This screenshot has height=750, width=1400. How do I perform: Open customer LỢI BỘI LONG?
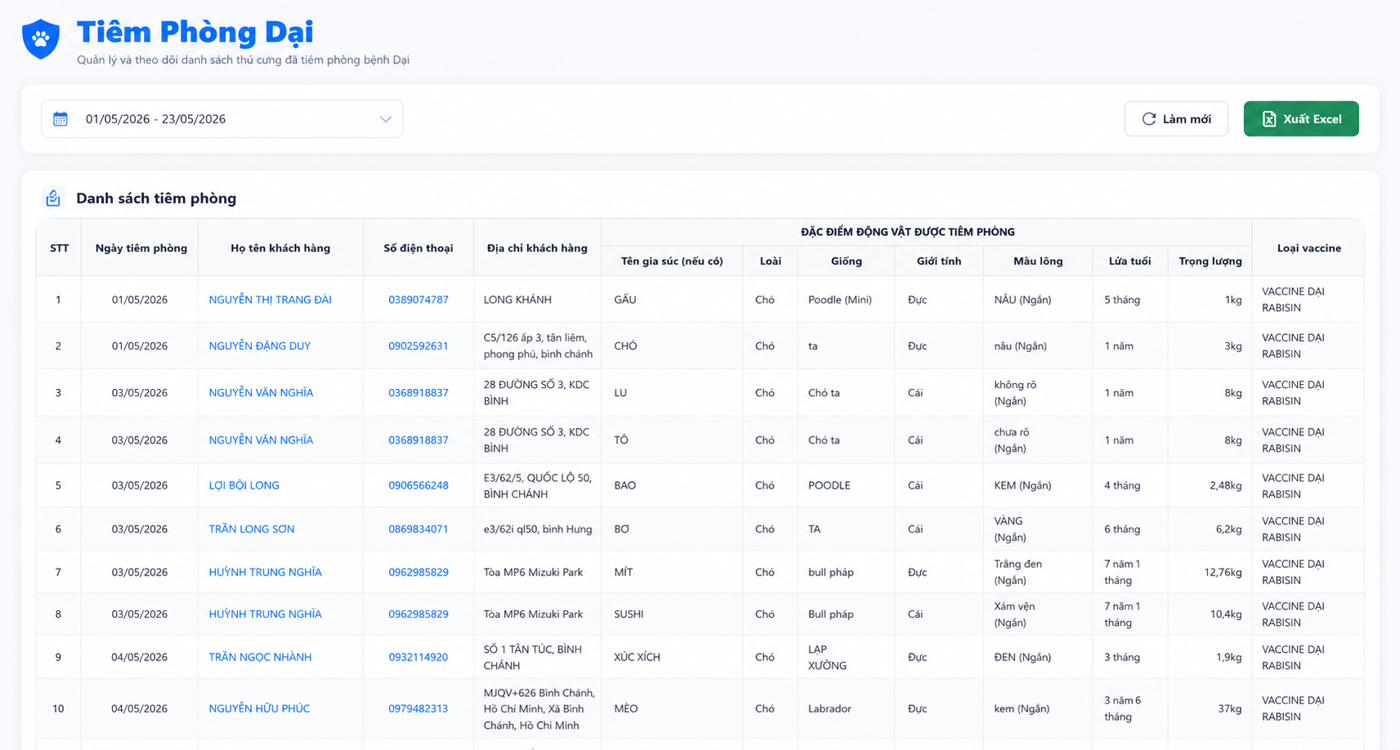point(244,486)
